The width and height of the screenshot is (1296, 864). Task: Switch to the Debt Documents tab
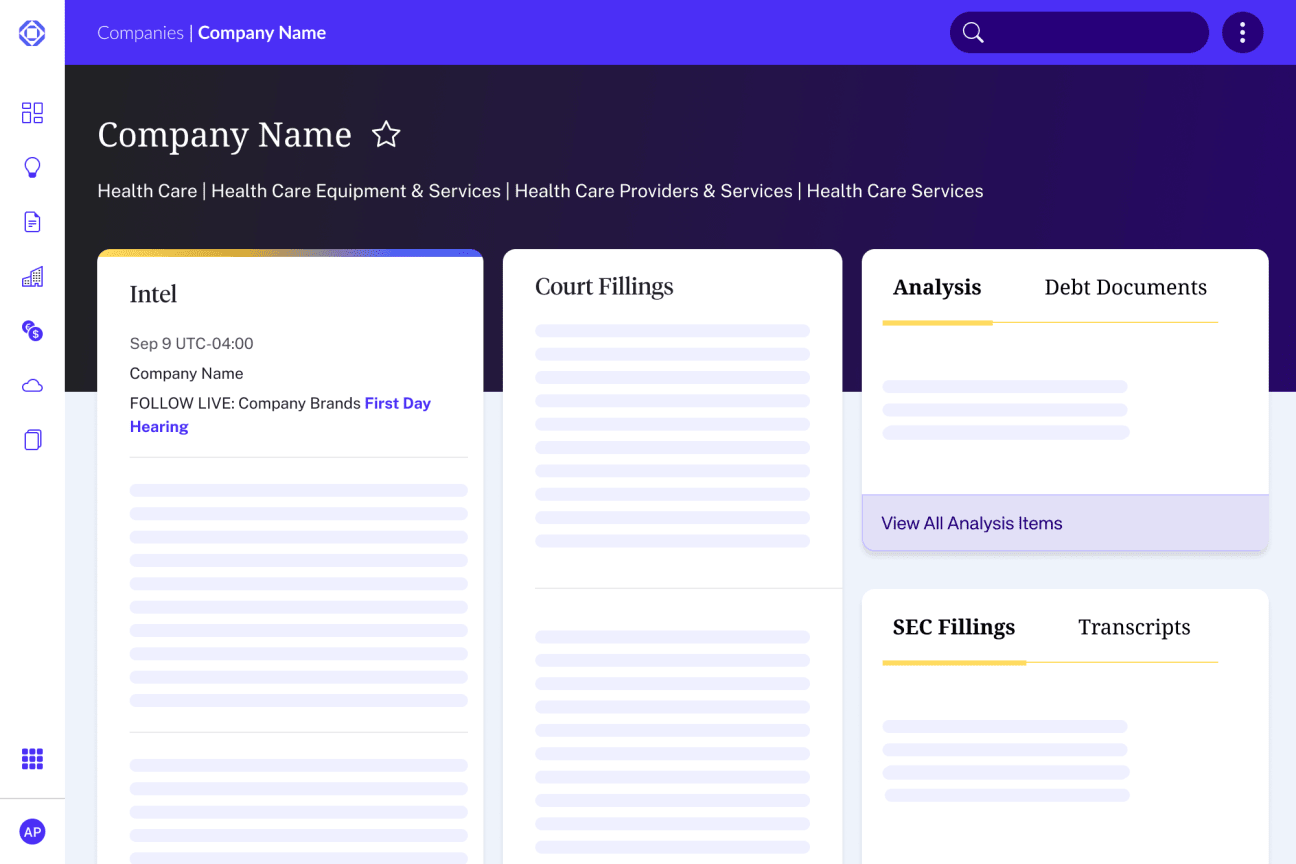pos(1125,287)
